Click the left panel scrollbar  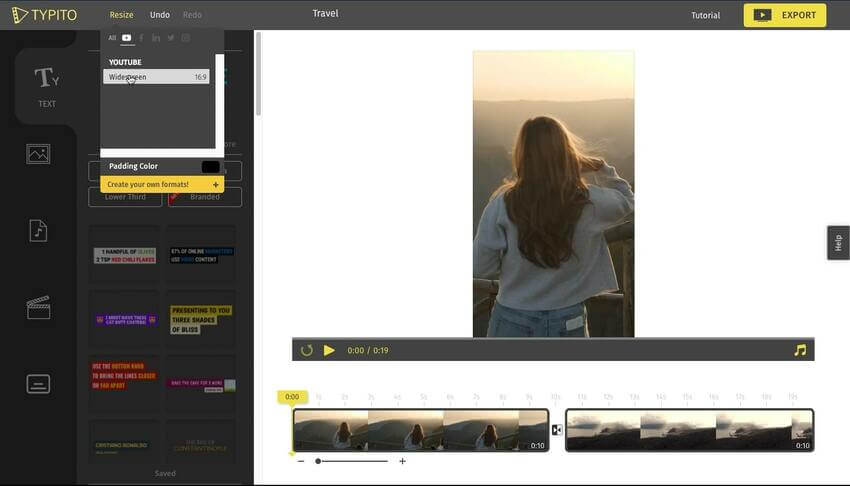(259, 74)
